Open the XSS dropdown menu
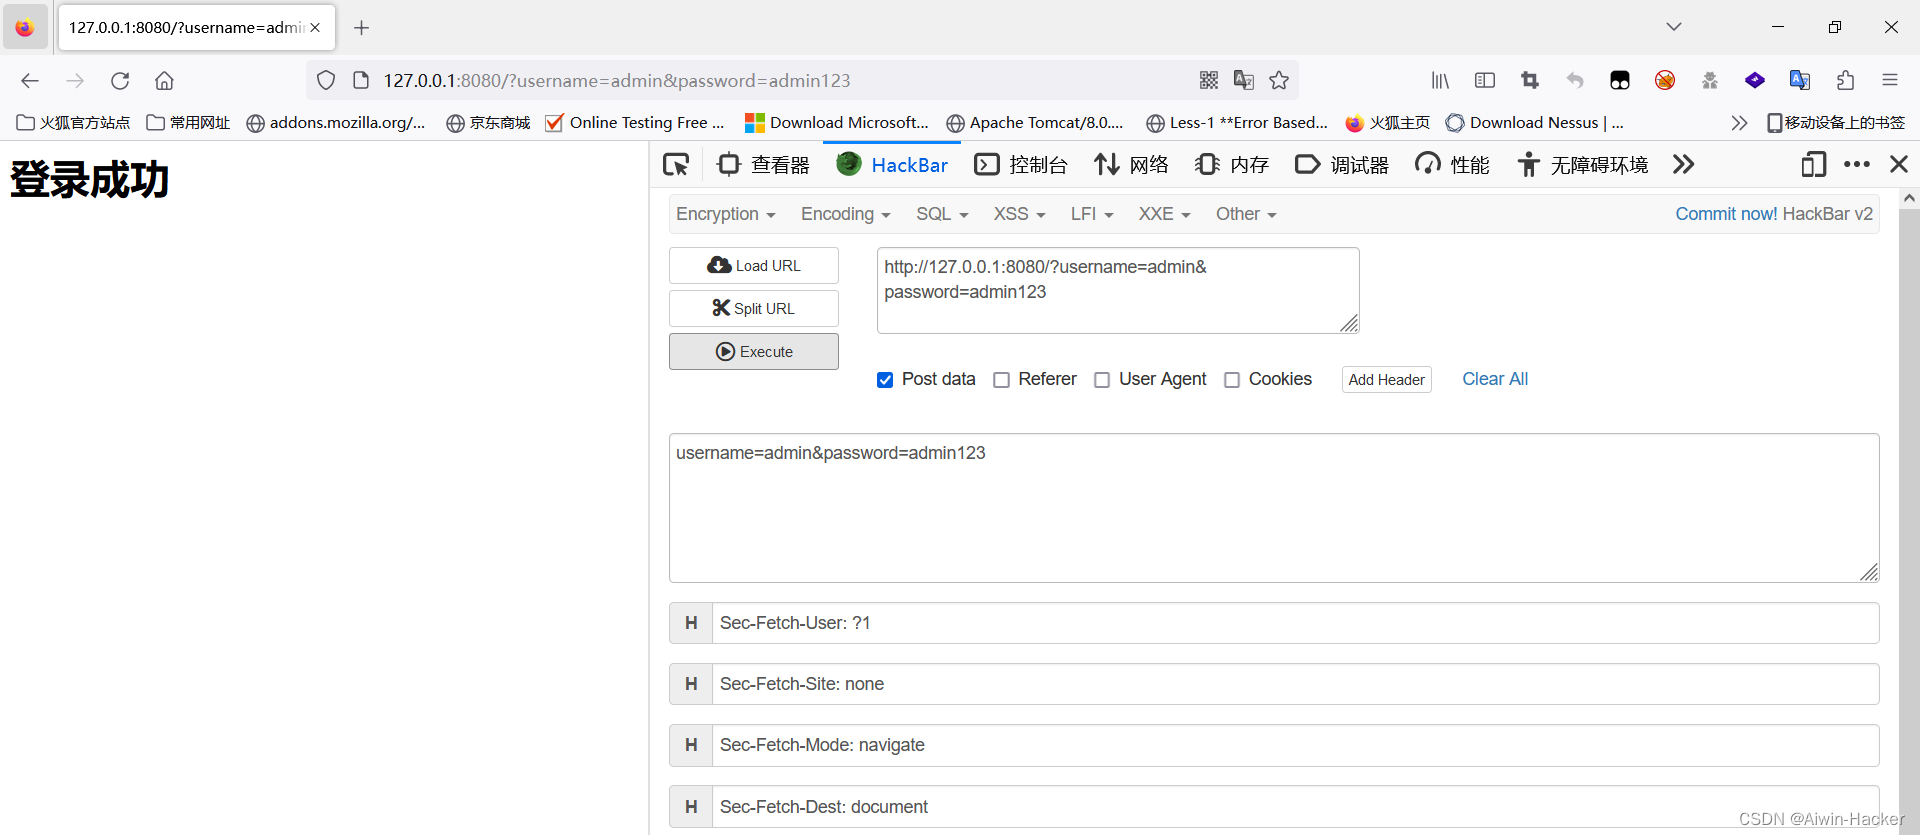This screenshot has width=1920, height=835. 1019,214
